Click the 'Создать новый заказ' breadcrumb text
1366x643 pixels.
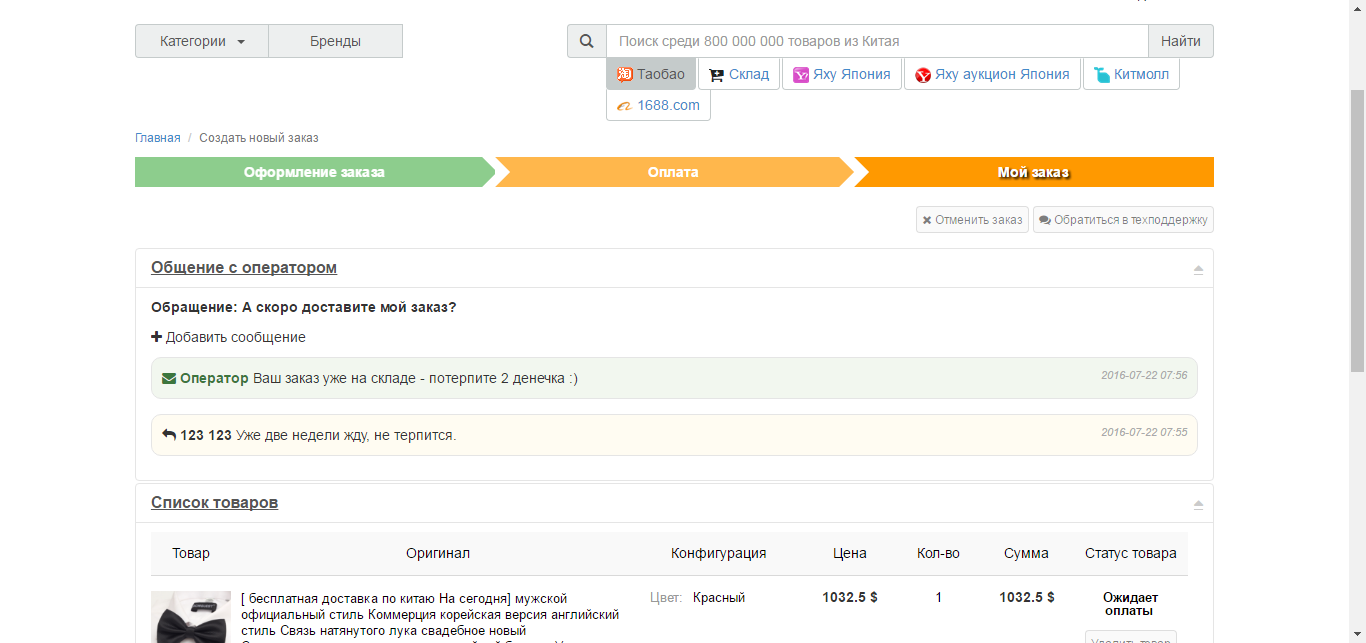click(x=259, y=138)
